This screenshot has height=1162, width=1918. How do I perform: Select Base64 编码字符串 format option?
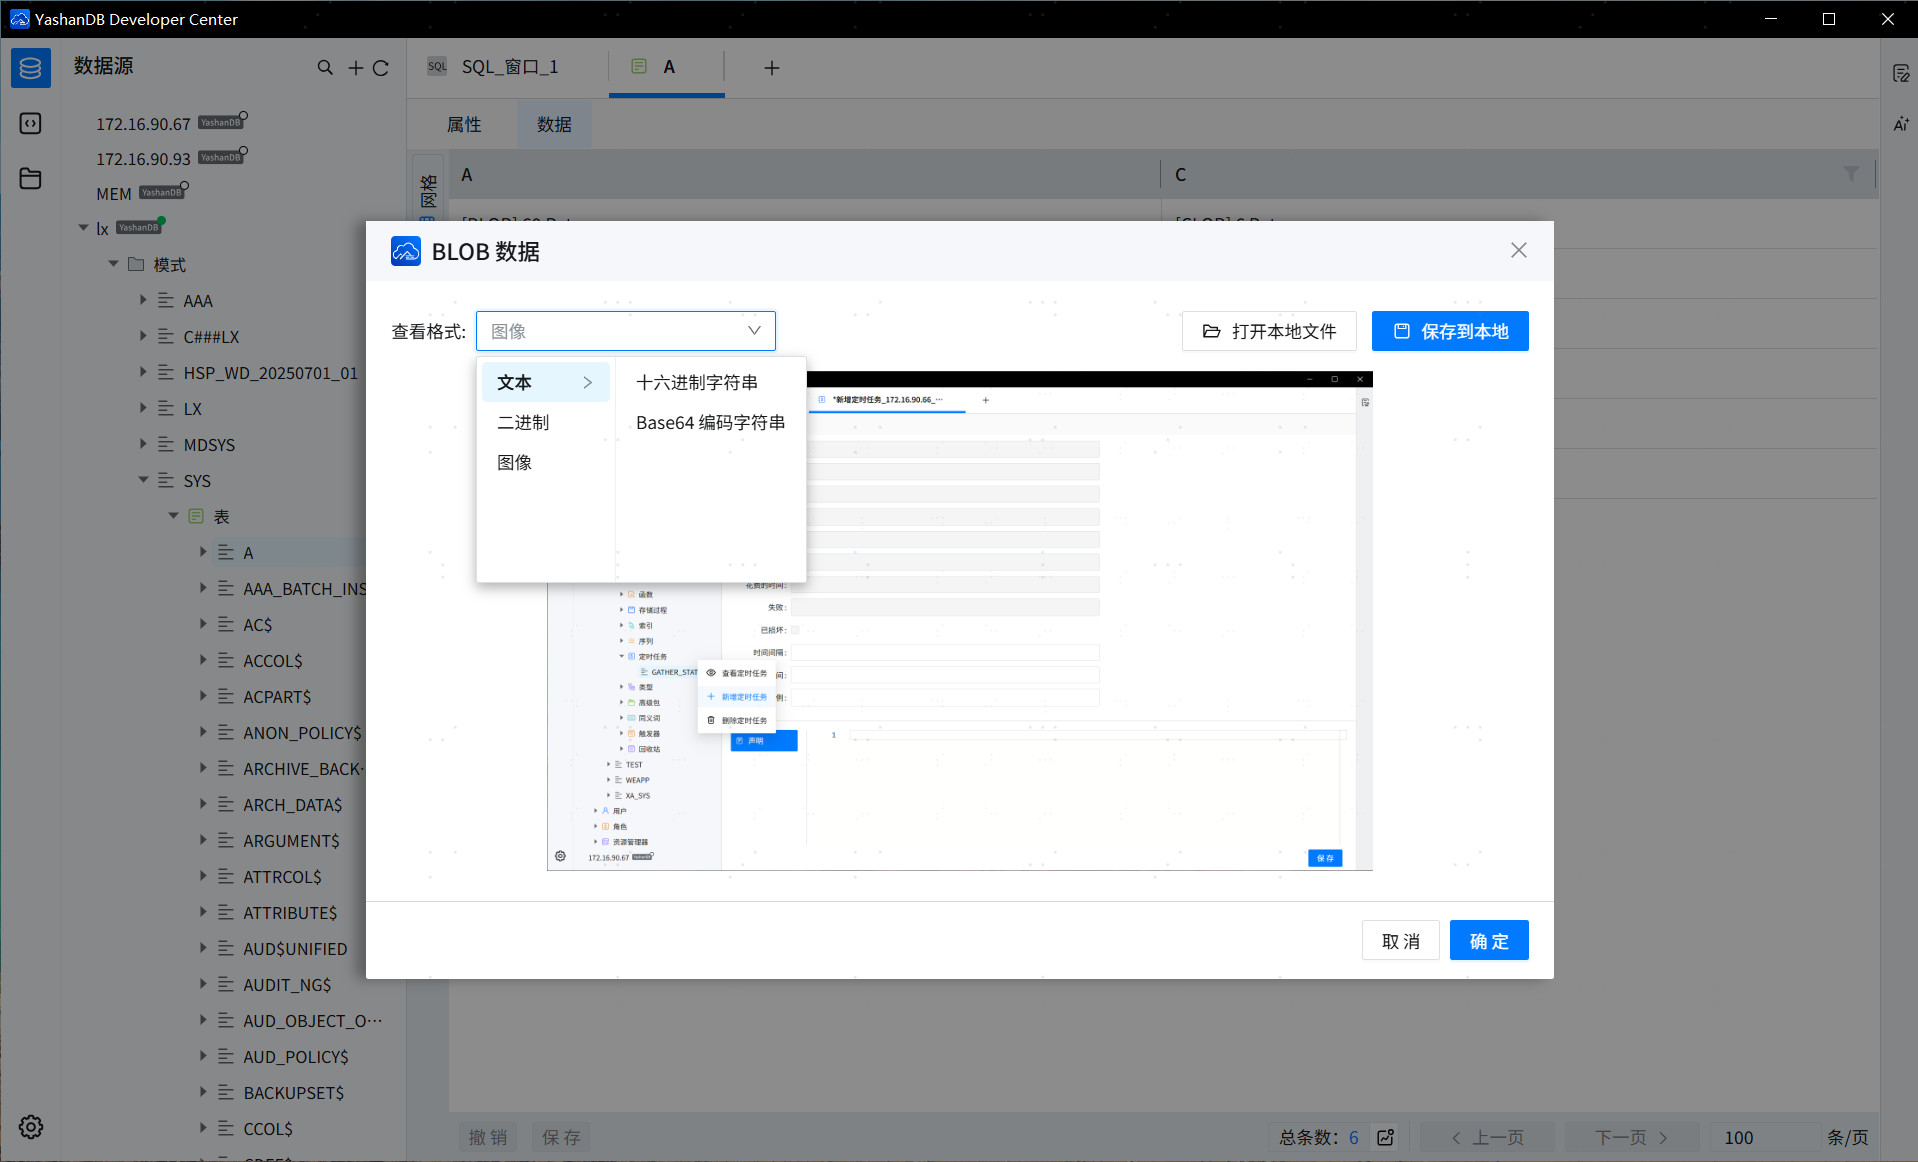(710, 422)
